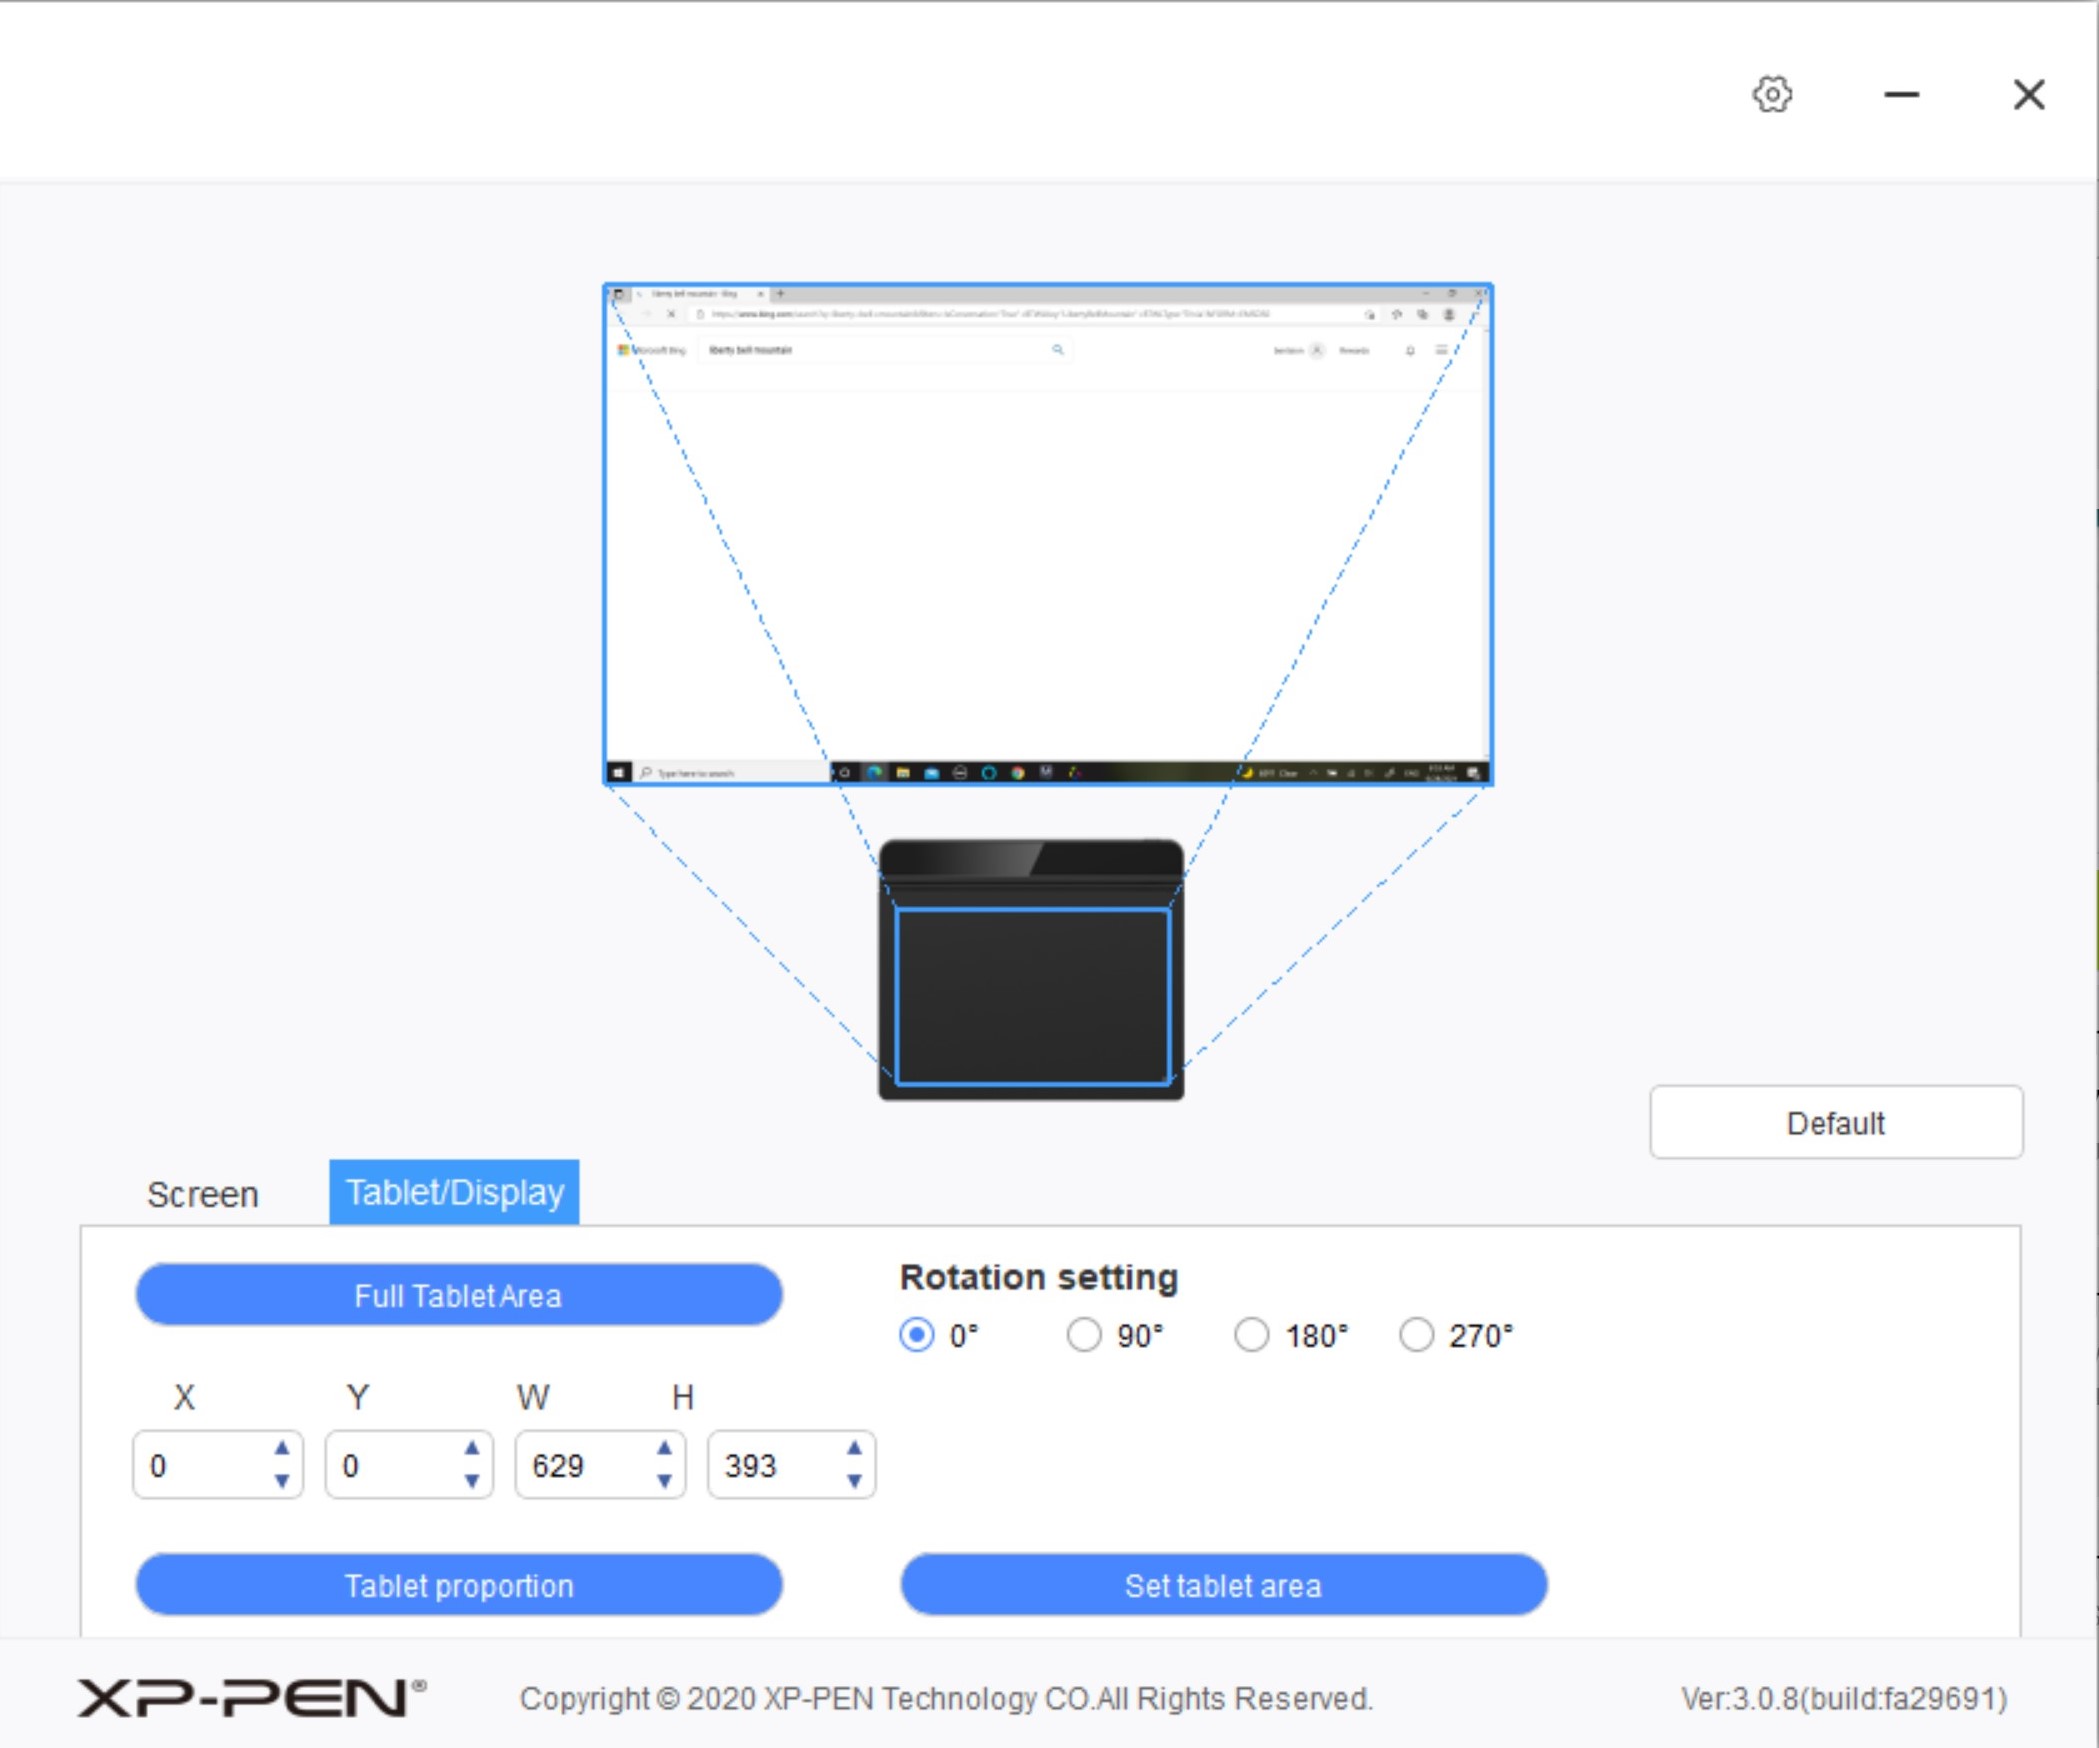Increase the H height value arrow

tap(854, 1448)
